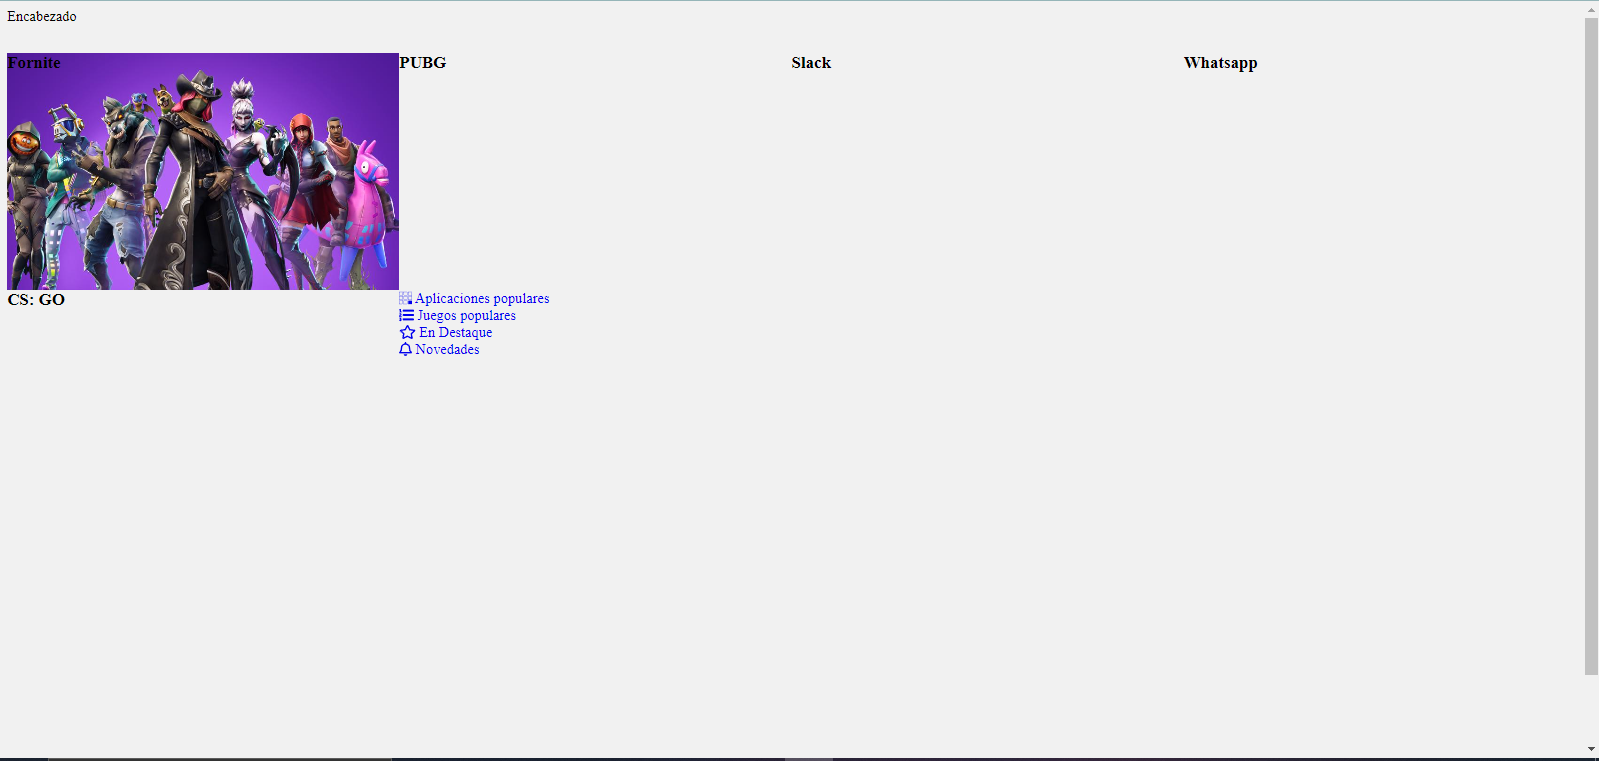Select the Fornite heading
Viewport: 1599px width, 761px height.
point(34,62)
